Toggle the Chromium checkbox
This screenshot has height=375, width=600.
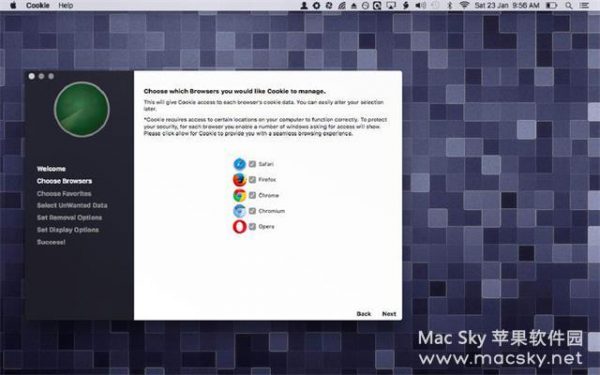pyautogui.click(x=252, y=211)
